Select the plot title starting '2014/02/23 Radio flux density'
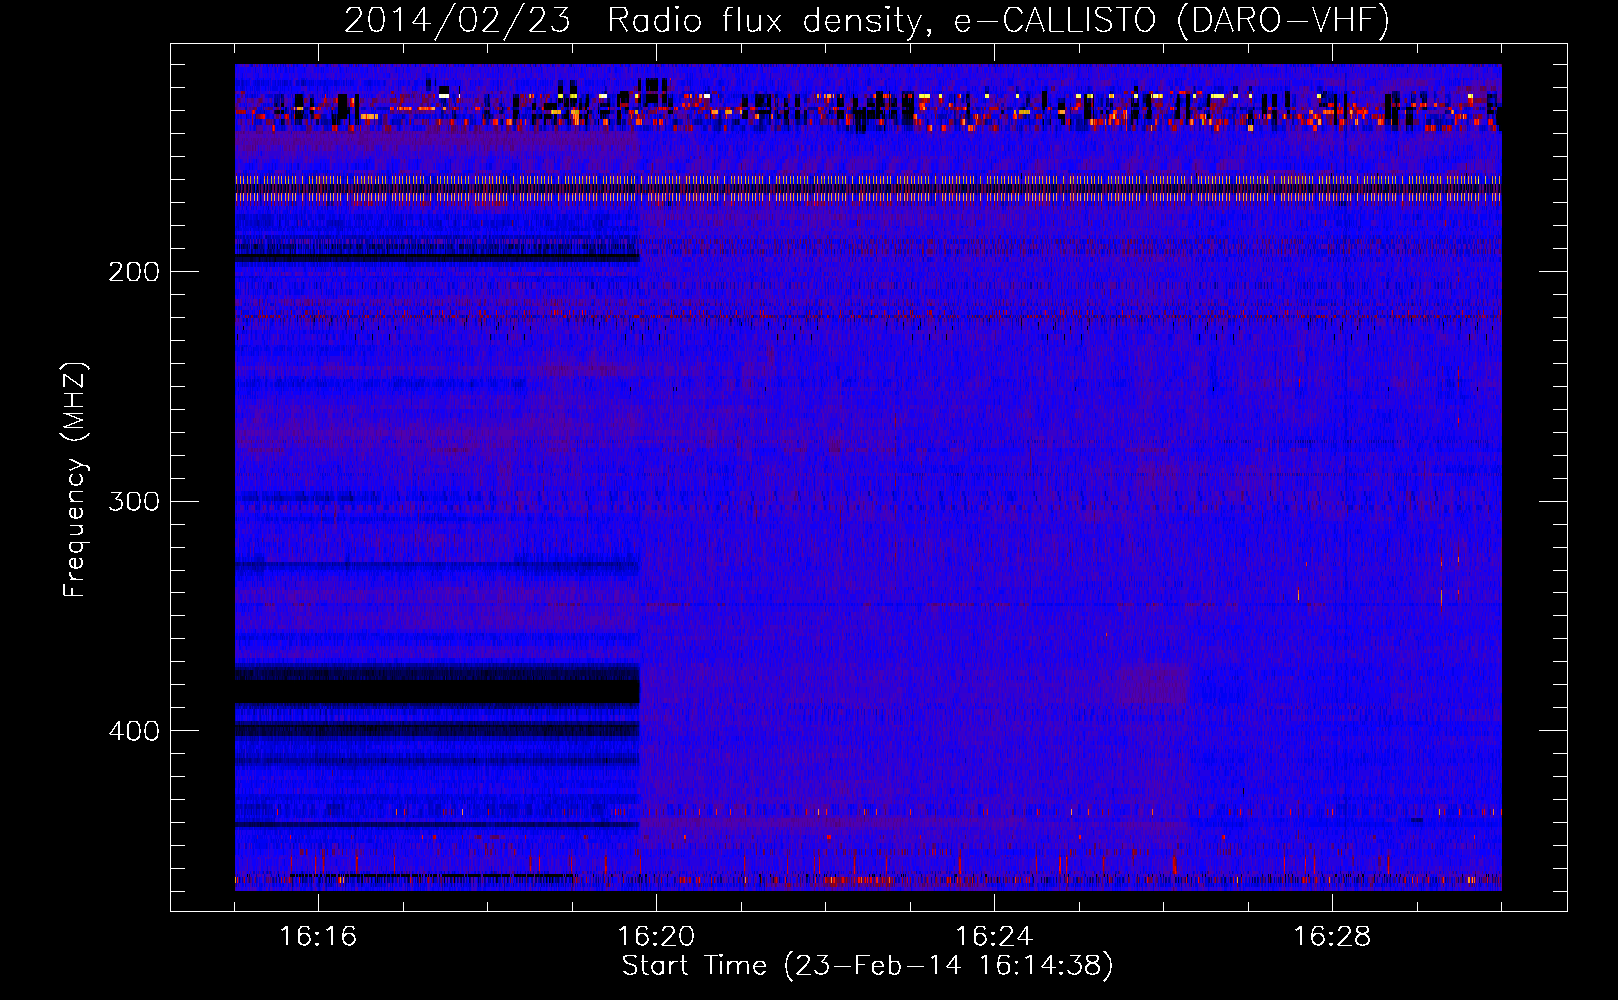Screen dimensions: 1618x1000 867,20
